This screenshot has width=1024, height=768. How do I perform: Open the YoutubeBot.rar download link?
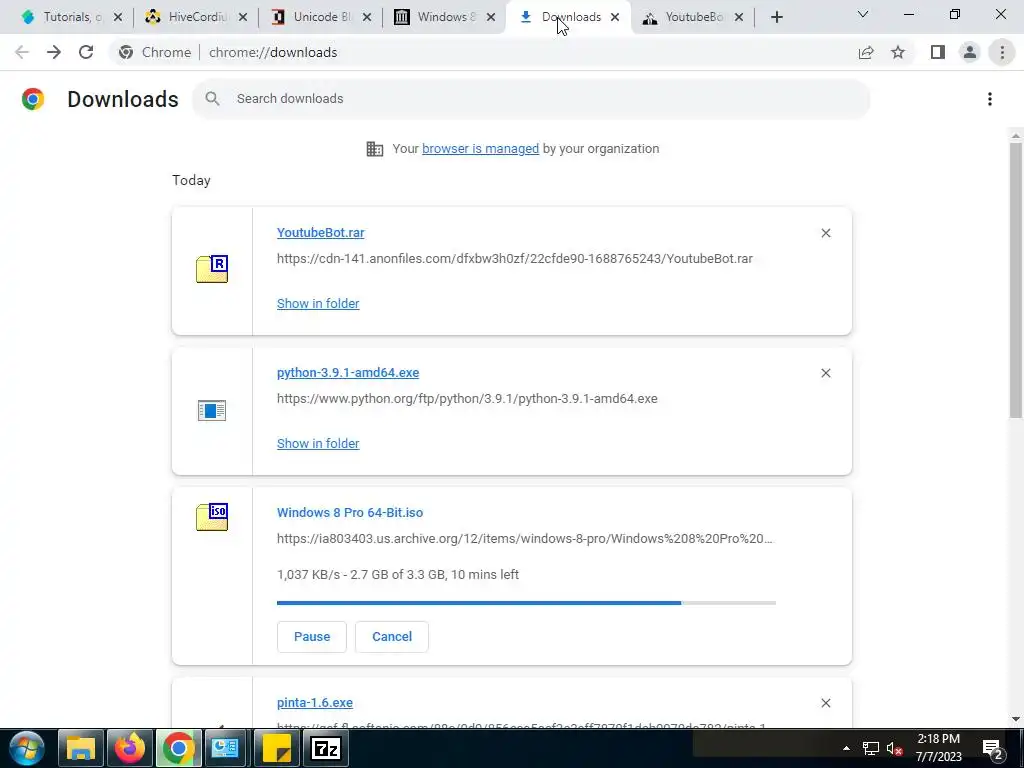click(321, 233)
